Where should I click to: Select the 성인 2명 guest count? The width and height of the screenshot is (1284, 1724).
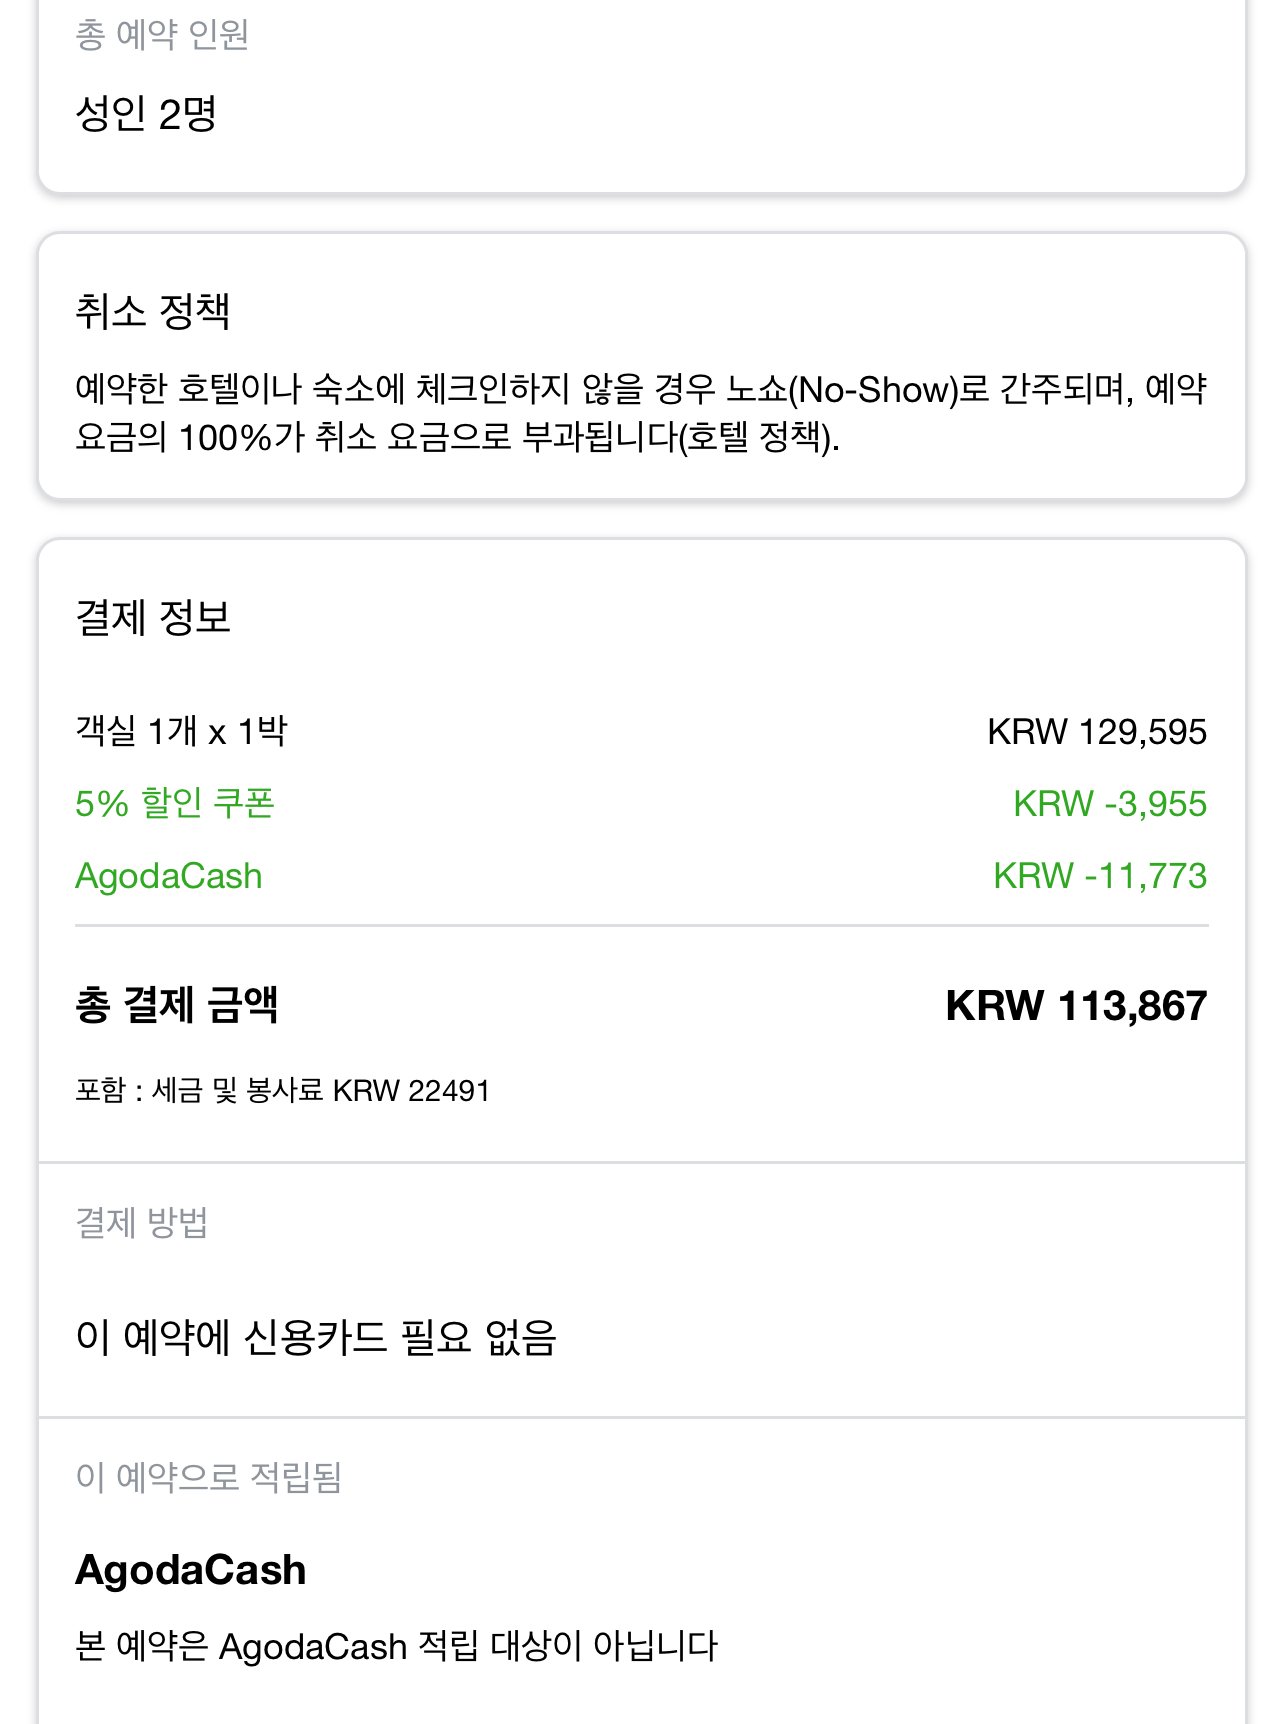(x=146, y=113)
